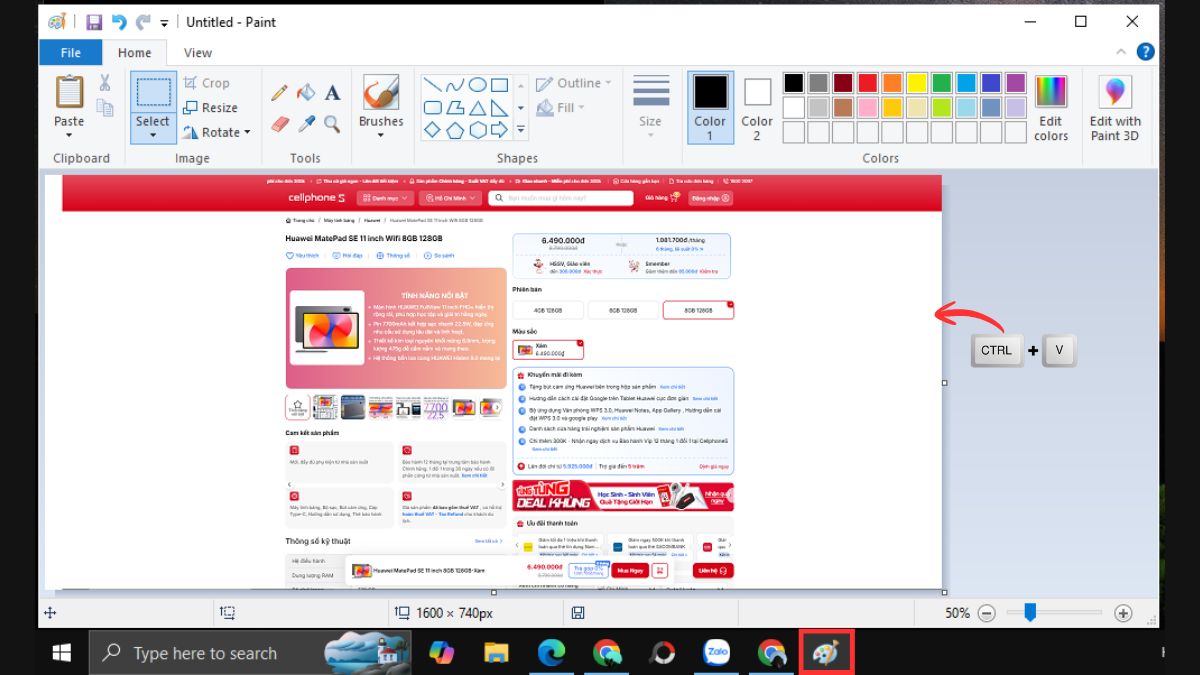Open the Rotate dropdown

pos(217,132)
